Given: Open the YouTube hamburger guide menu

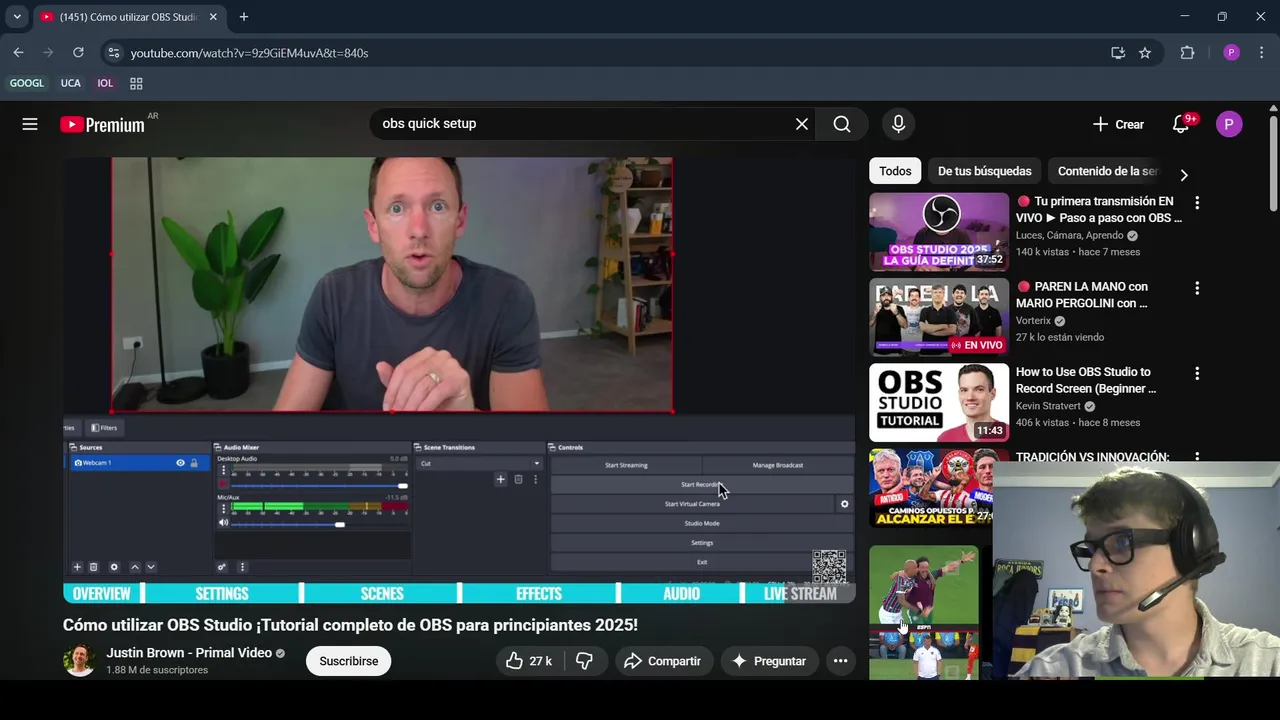Looking at the screenshot, I should [30, 124].
